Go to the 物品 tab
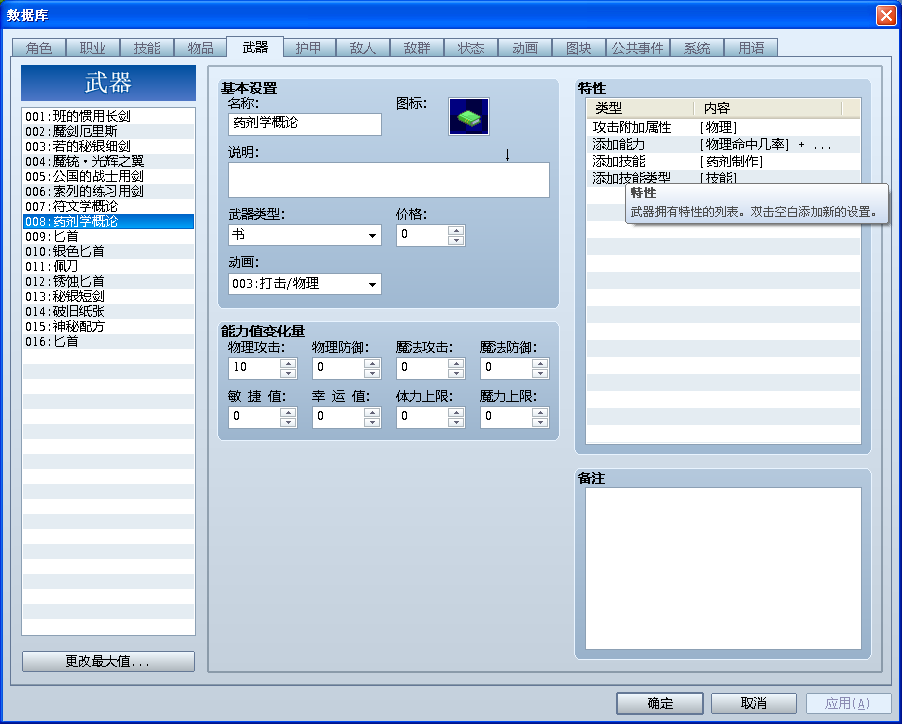 200,48
